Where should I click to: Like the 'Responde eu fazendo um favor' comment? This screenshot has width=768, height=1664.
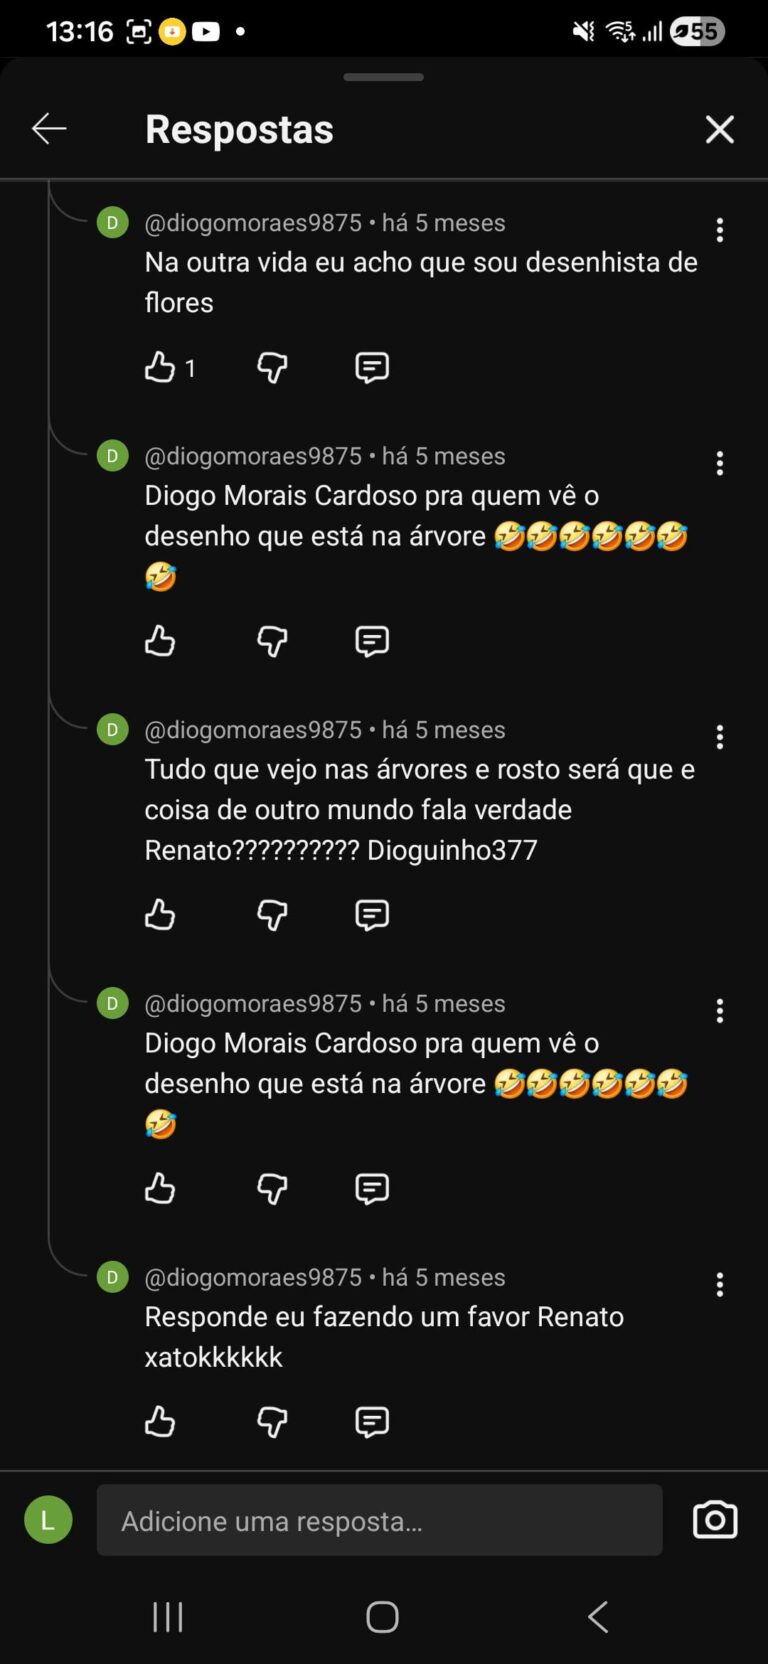coord(160,1422)
